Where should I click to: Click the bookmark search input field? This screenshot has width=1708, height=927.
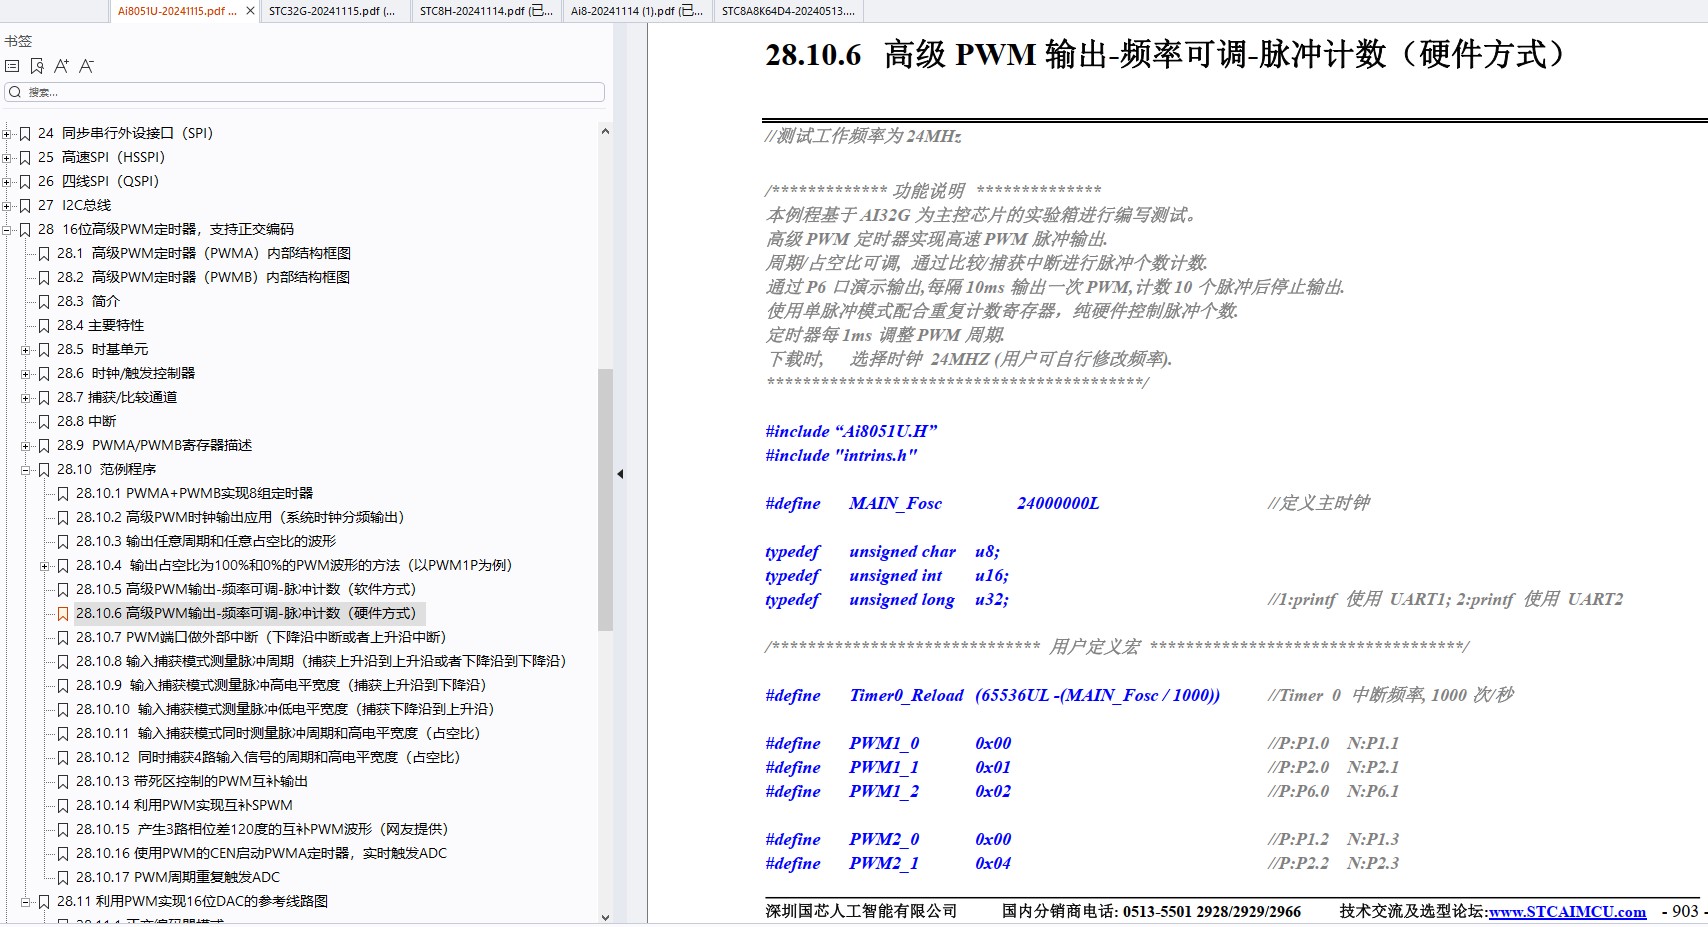(x=305, y=92)
